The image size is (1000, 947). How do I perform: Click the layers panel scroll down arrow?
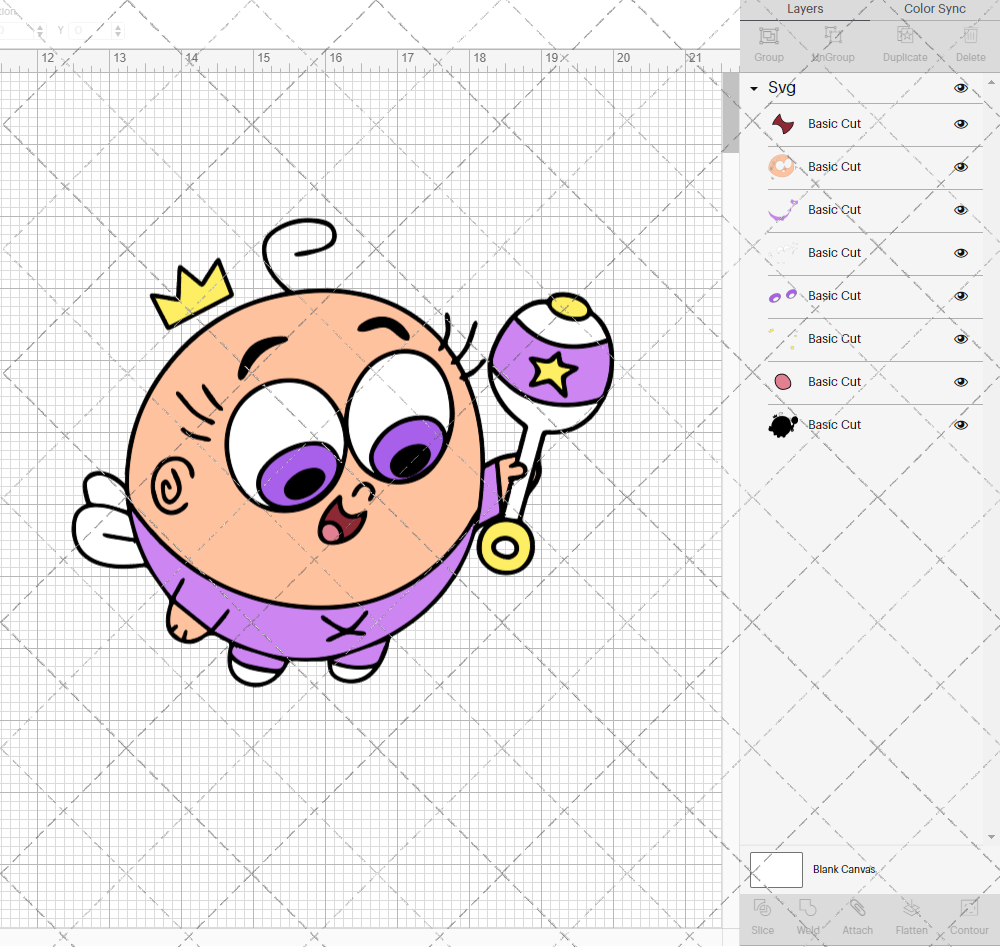tap(991, 837)
